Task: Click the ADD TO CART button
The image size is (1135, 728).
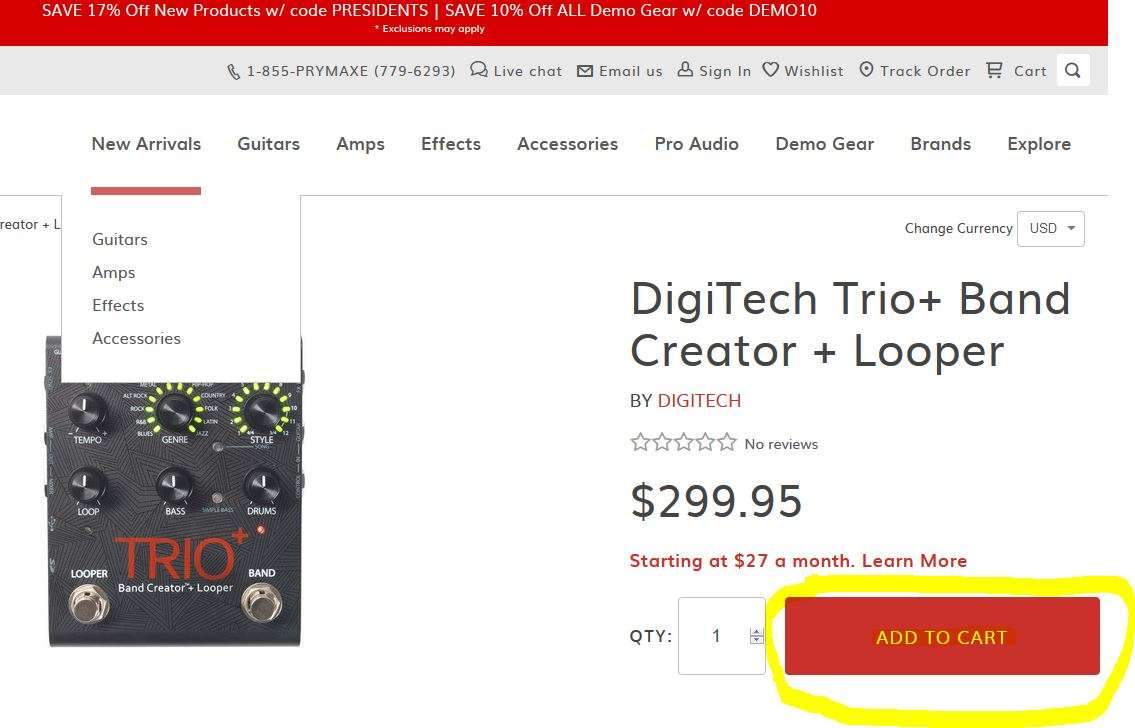Action: coord(942,636)
